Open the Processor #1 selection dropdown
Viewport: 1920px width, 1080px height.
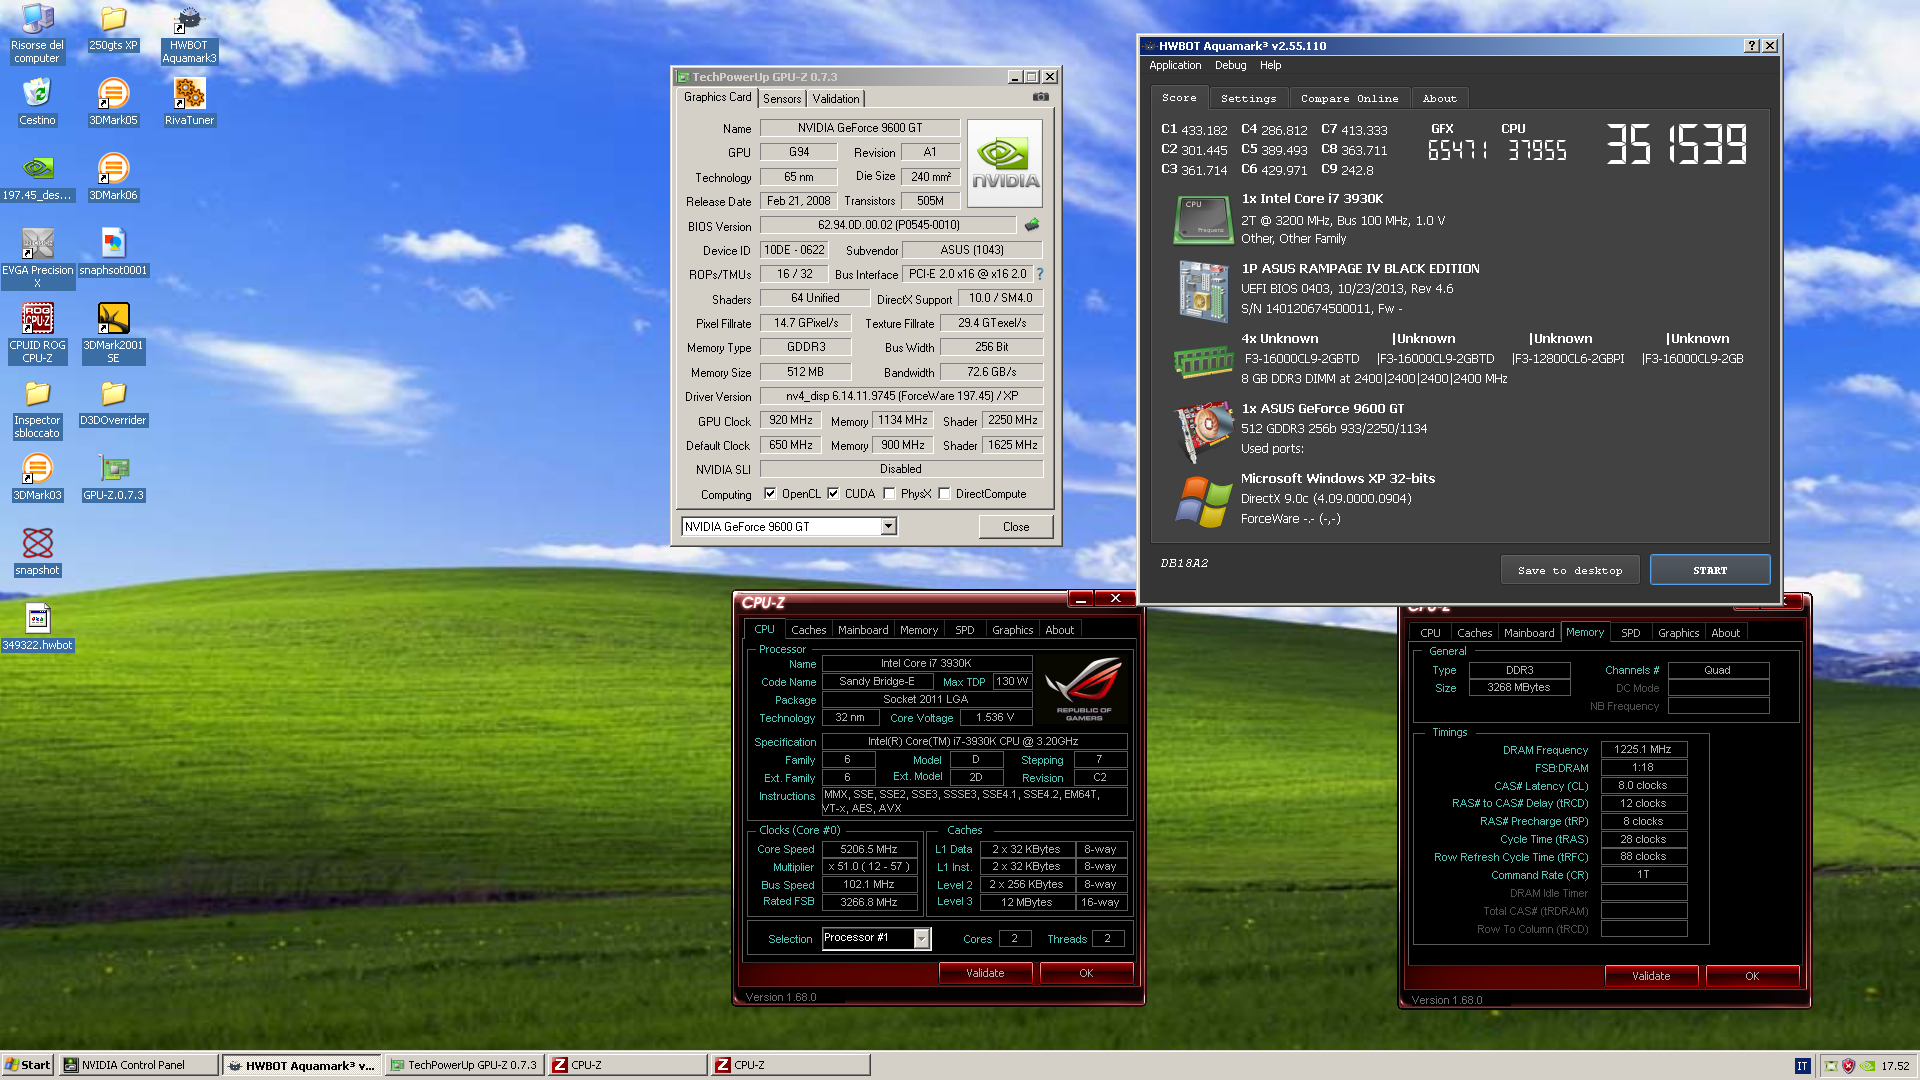pos(921,938)
